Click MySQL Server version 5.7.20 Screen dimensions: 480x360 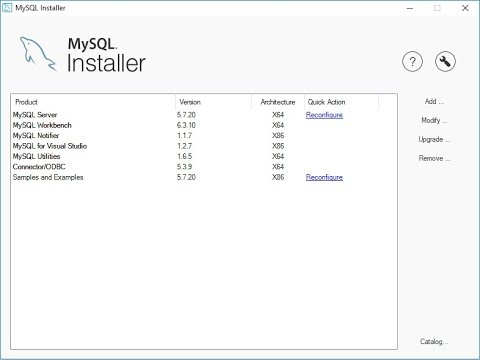click(x=186, y=115)
